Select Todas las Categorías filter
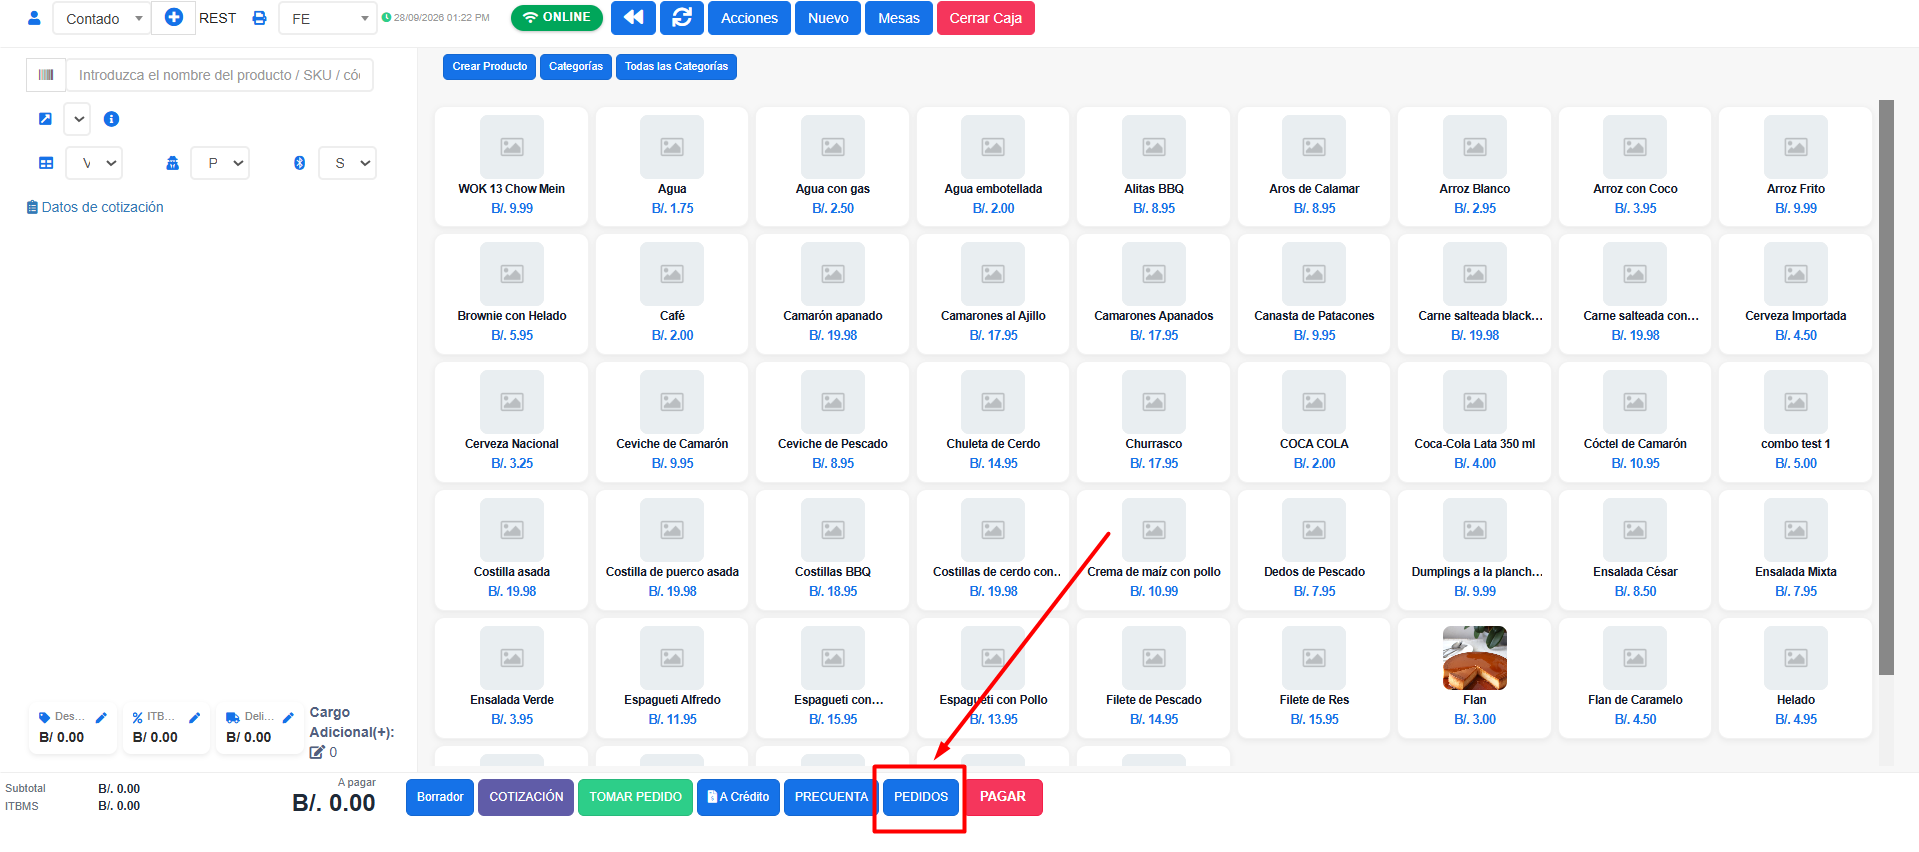 pos(676,66)
